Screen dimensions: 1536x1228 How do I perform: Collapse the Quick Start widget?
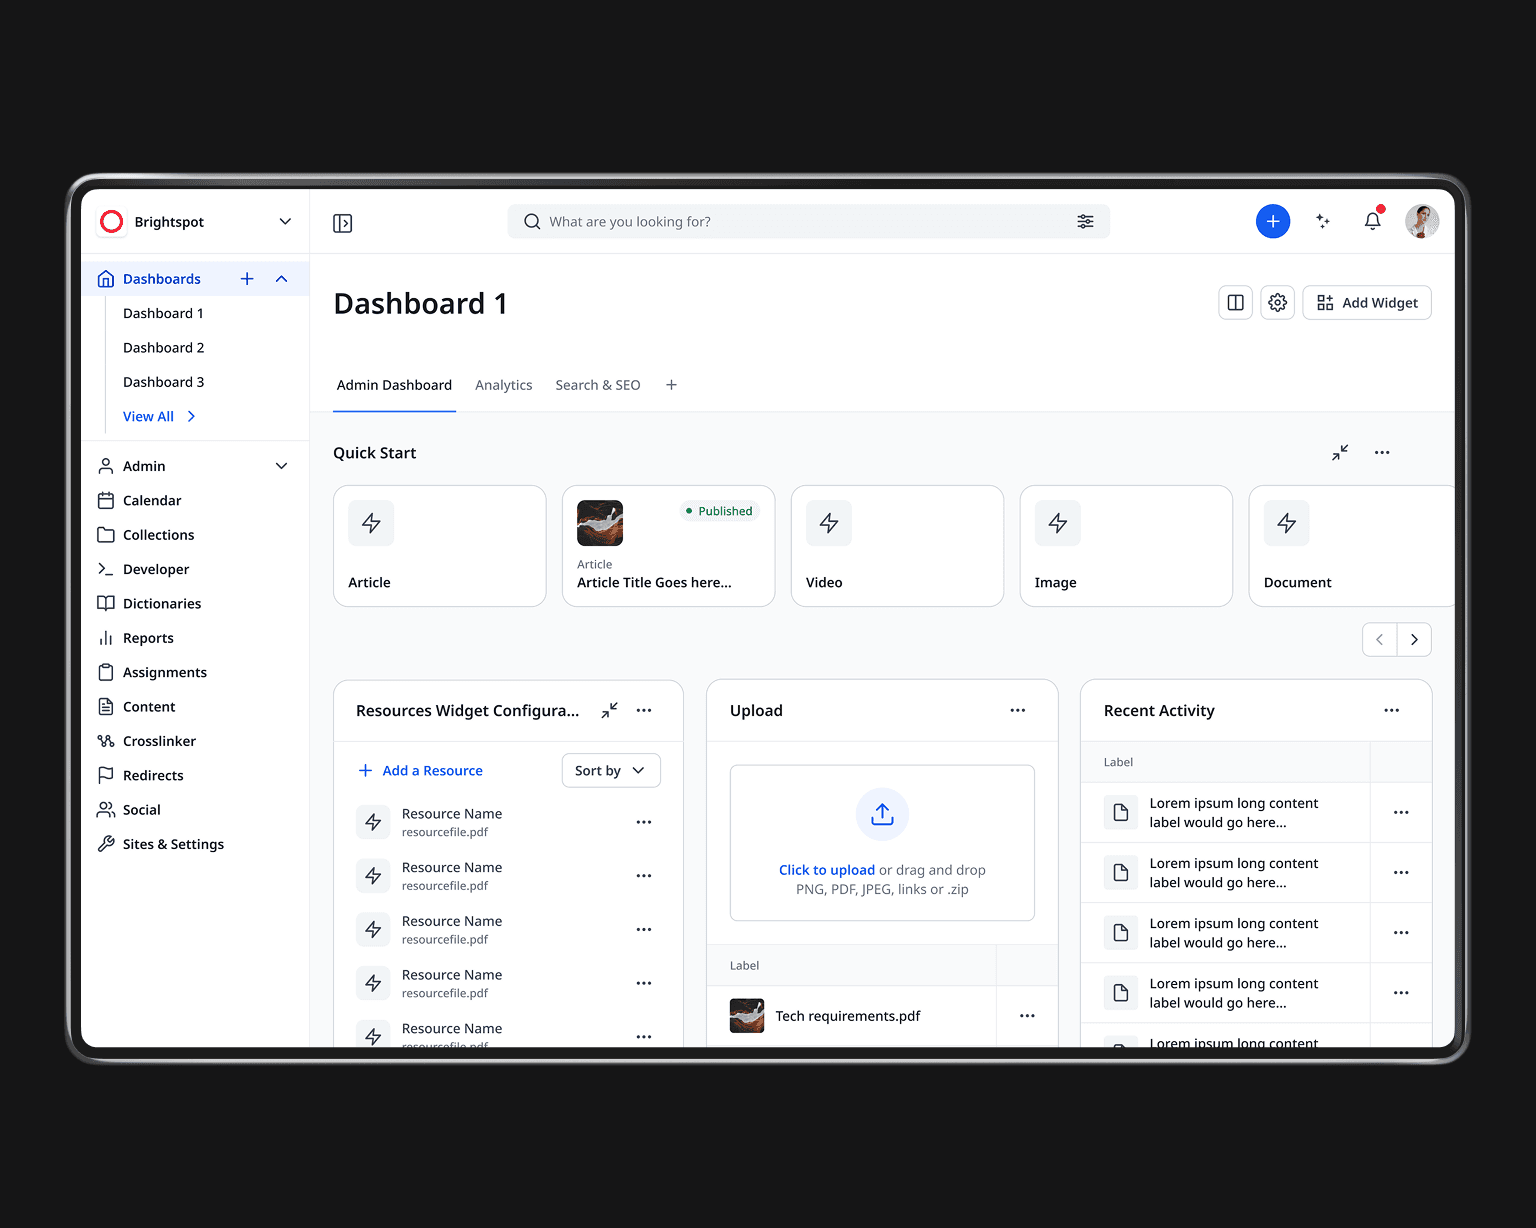[1340, 452]
